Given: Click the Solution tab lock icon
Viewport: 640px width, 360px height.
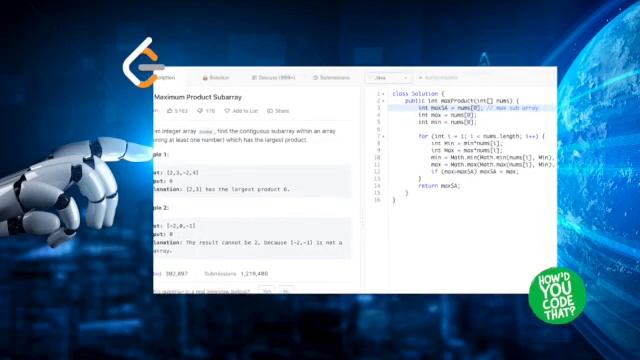Looking at the screenshot, I should 205,78.
